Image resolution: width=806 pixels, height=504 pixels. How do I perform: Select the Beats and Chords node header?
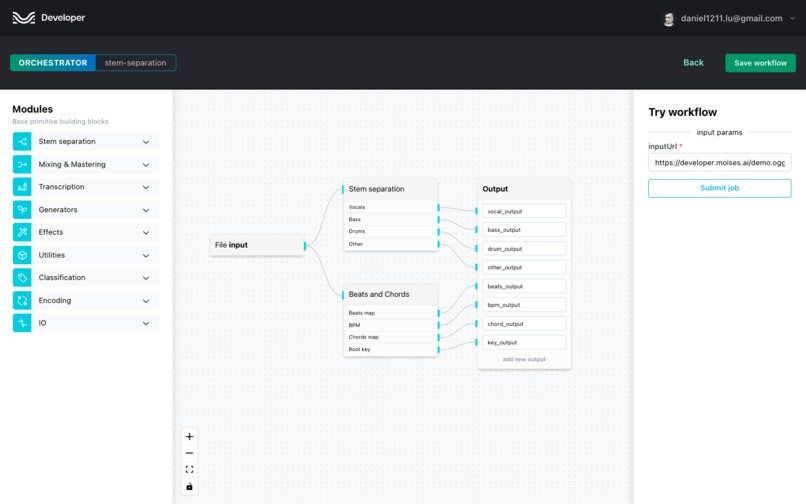pyautogui.click(x=390, y=294)
